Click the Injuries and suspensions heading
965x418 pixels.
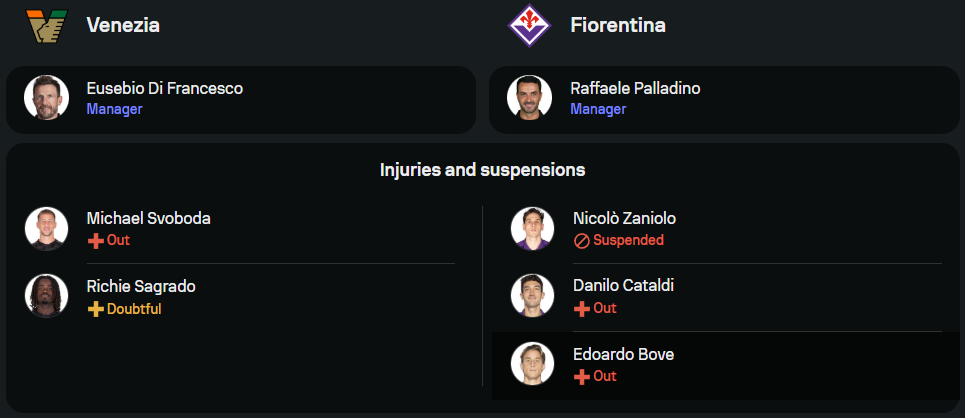click(482, 170)
